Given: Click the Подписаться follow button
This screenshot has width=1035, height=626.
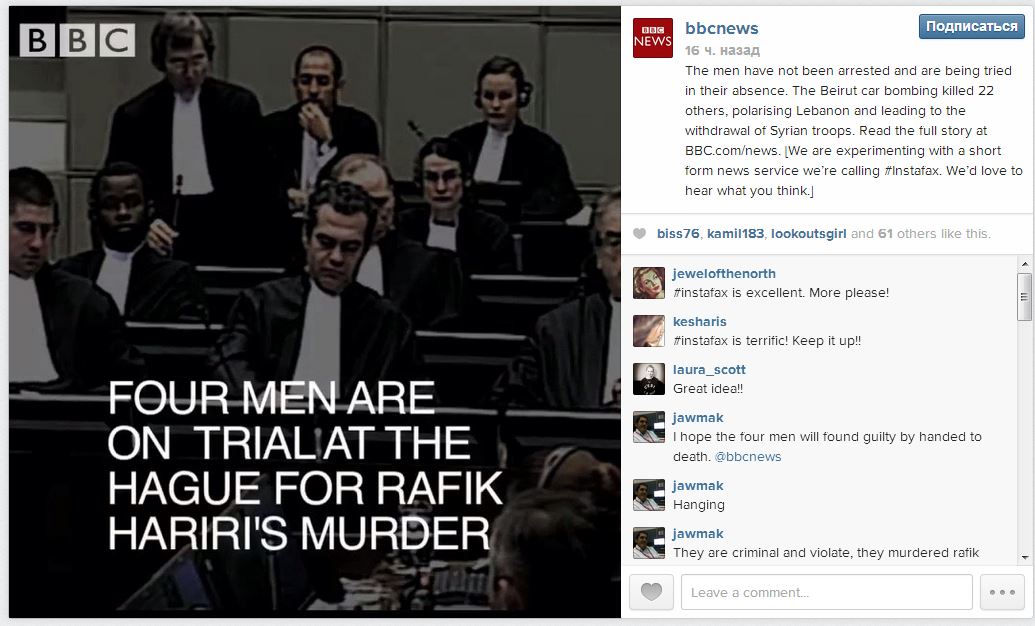Looking at the screenshot, I should [972, 26].
